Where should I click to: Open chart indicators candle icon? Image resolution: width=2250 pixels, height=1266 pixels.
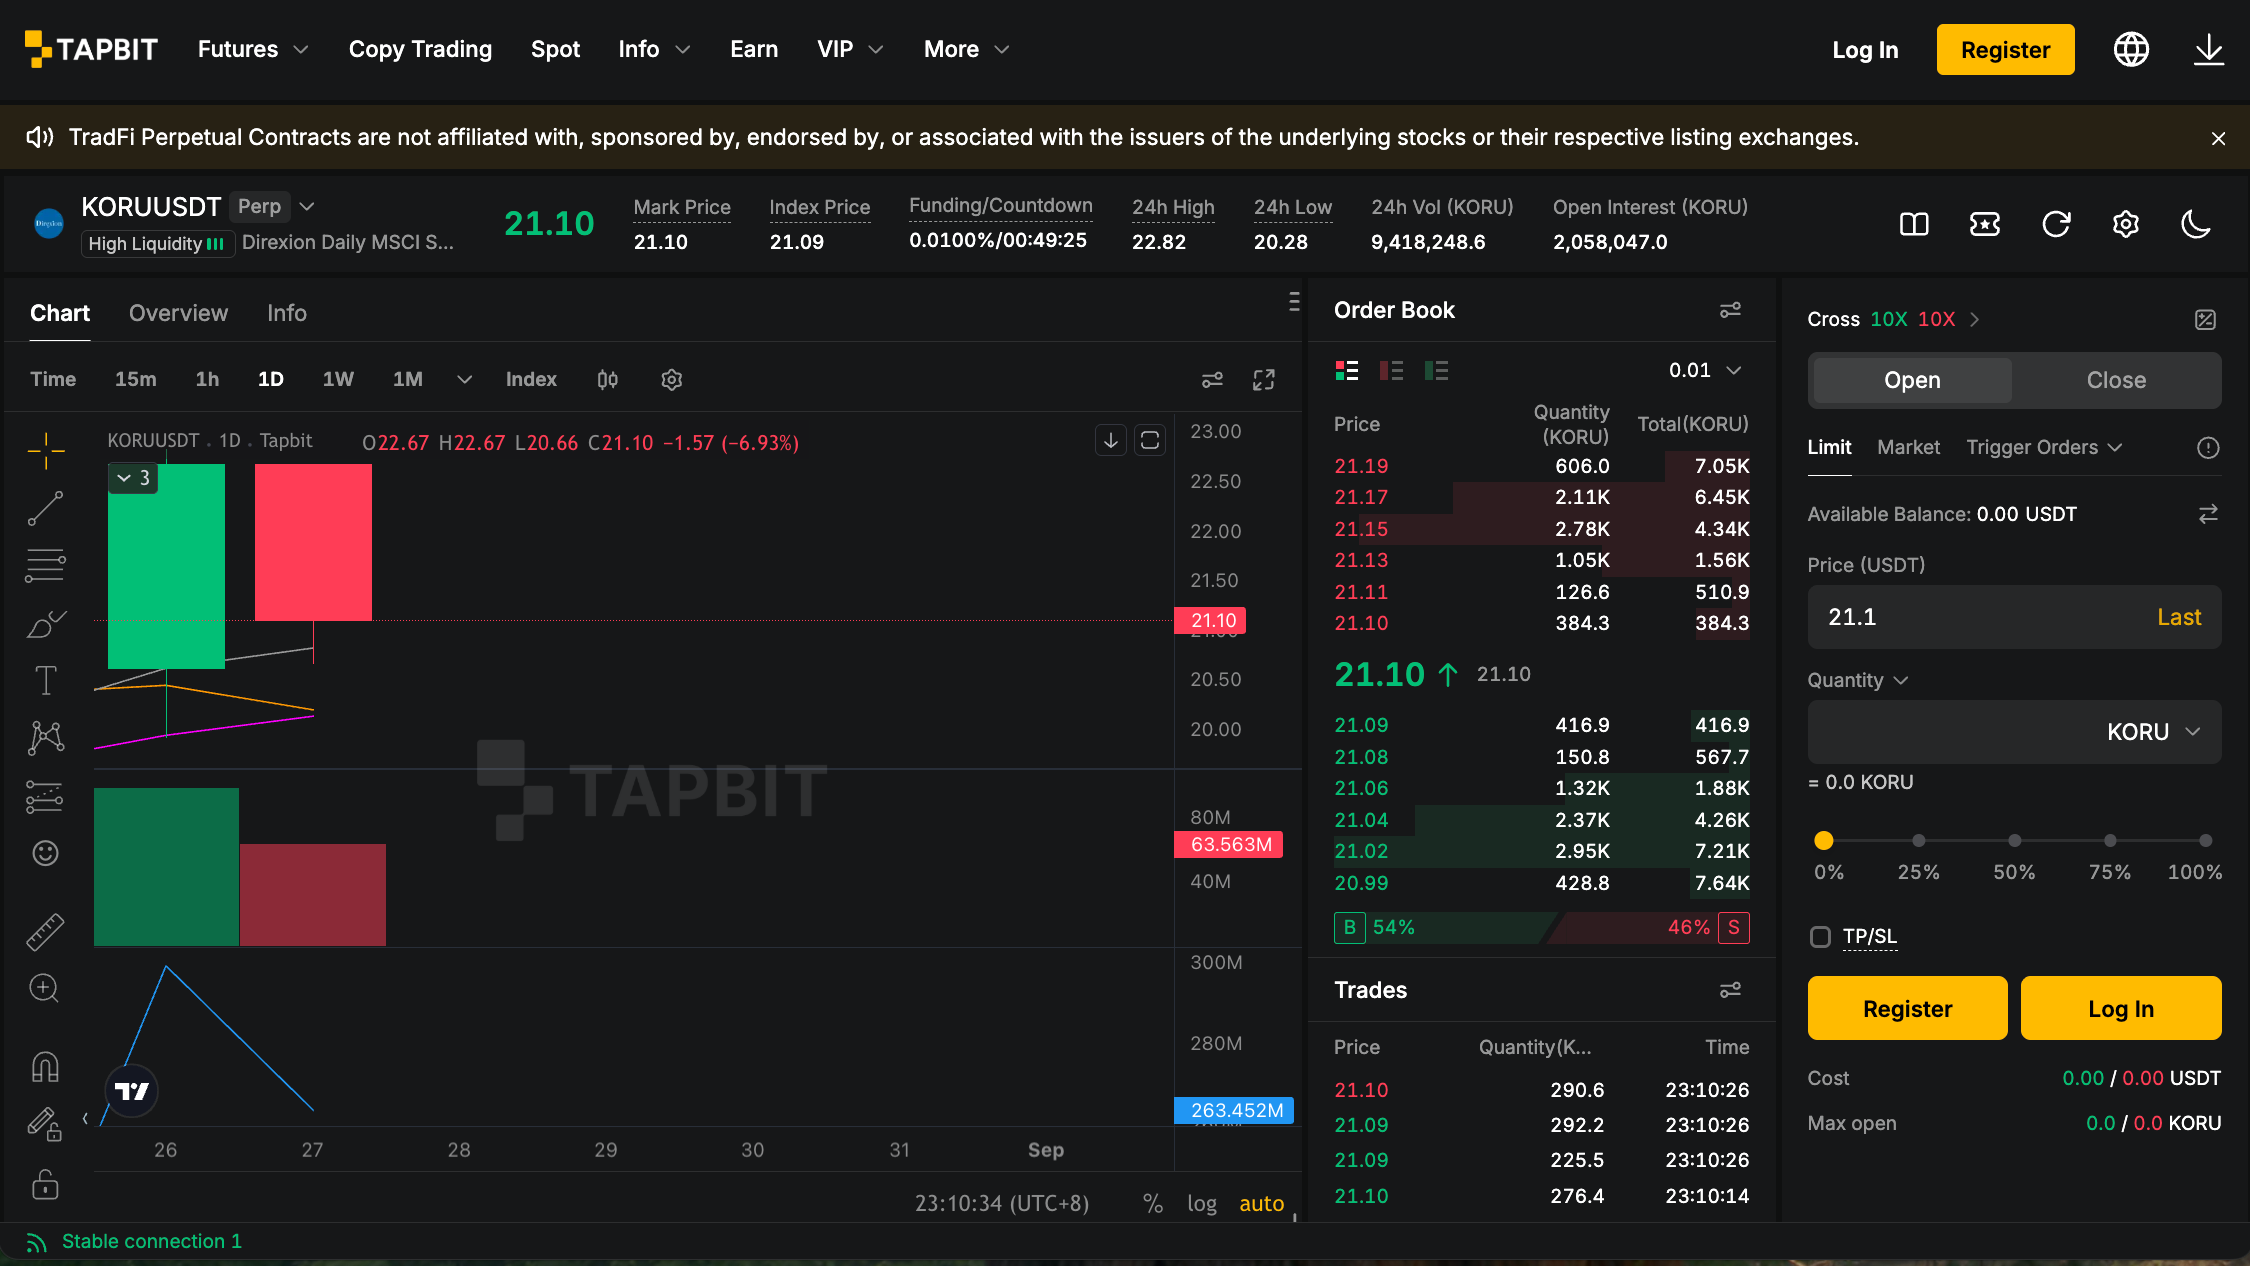[607, 379]
